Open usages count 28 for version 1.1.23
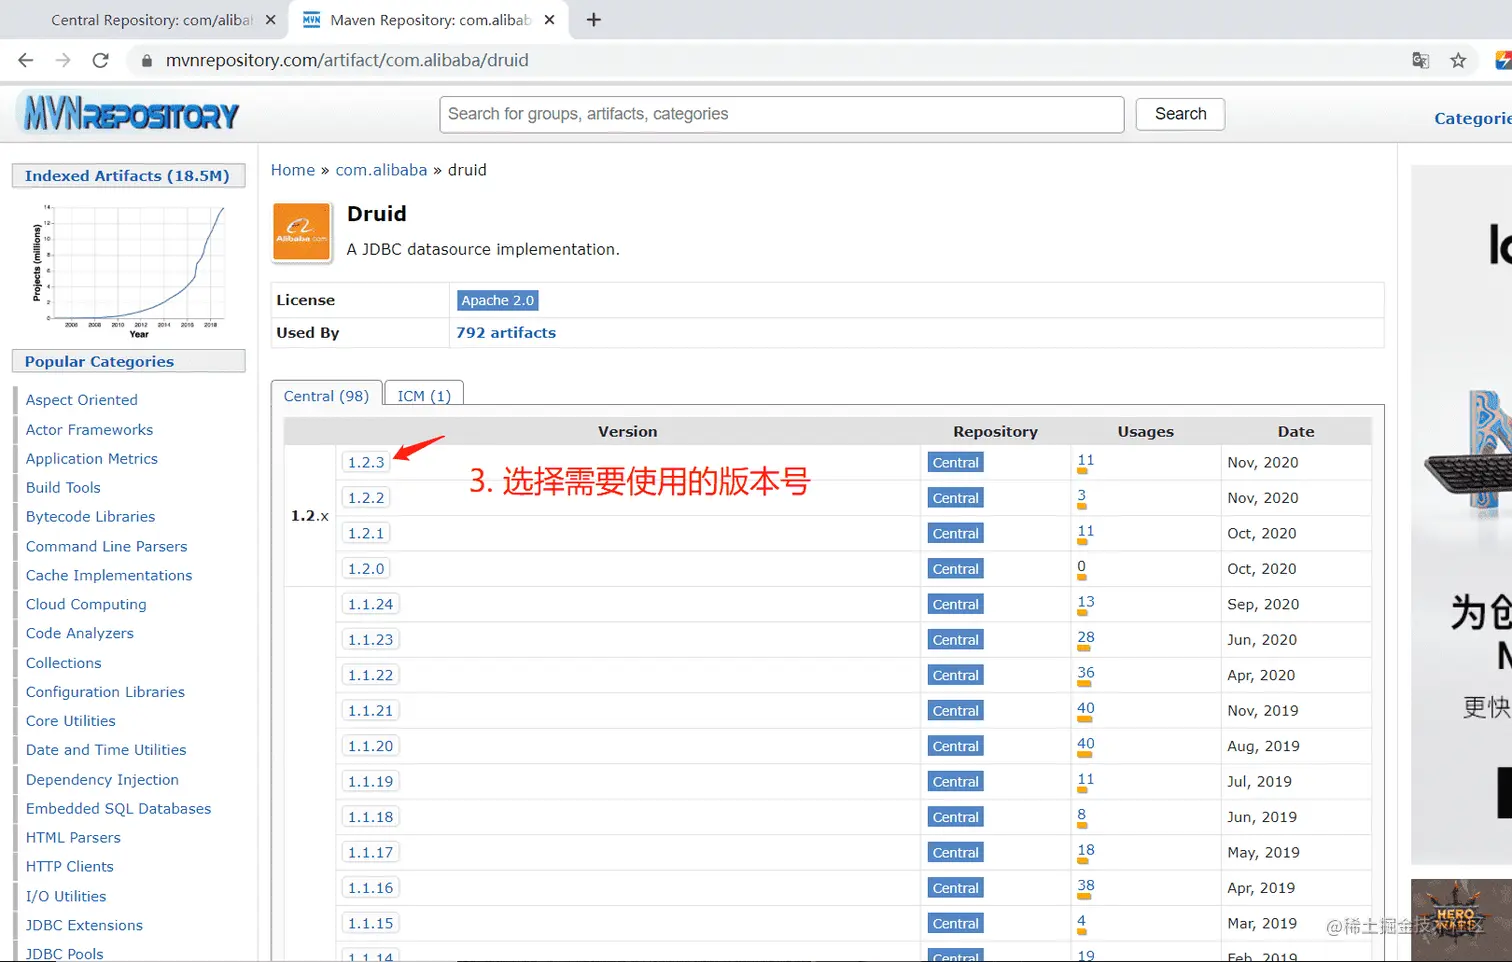 pos(1085,637)
